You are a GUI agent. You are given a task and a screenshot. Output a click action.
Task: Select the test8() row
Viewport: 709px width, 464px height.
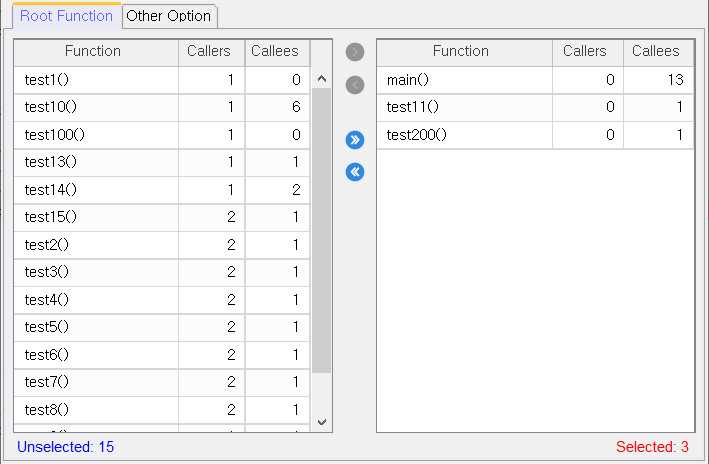pos(162,410)
